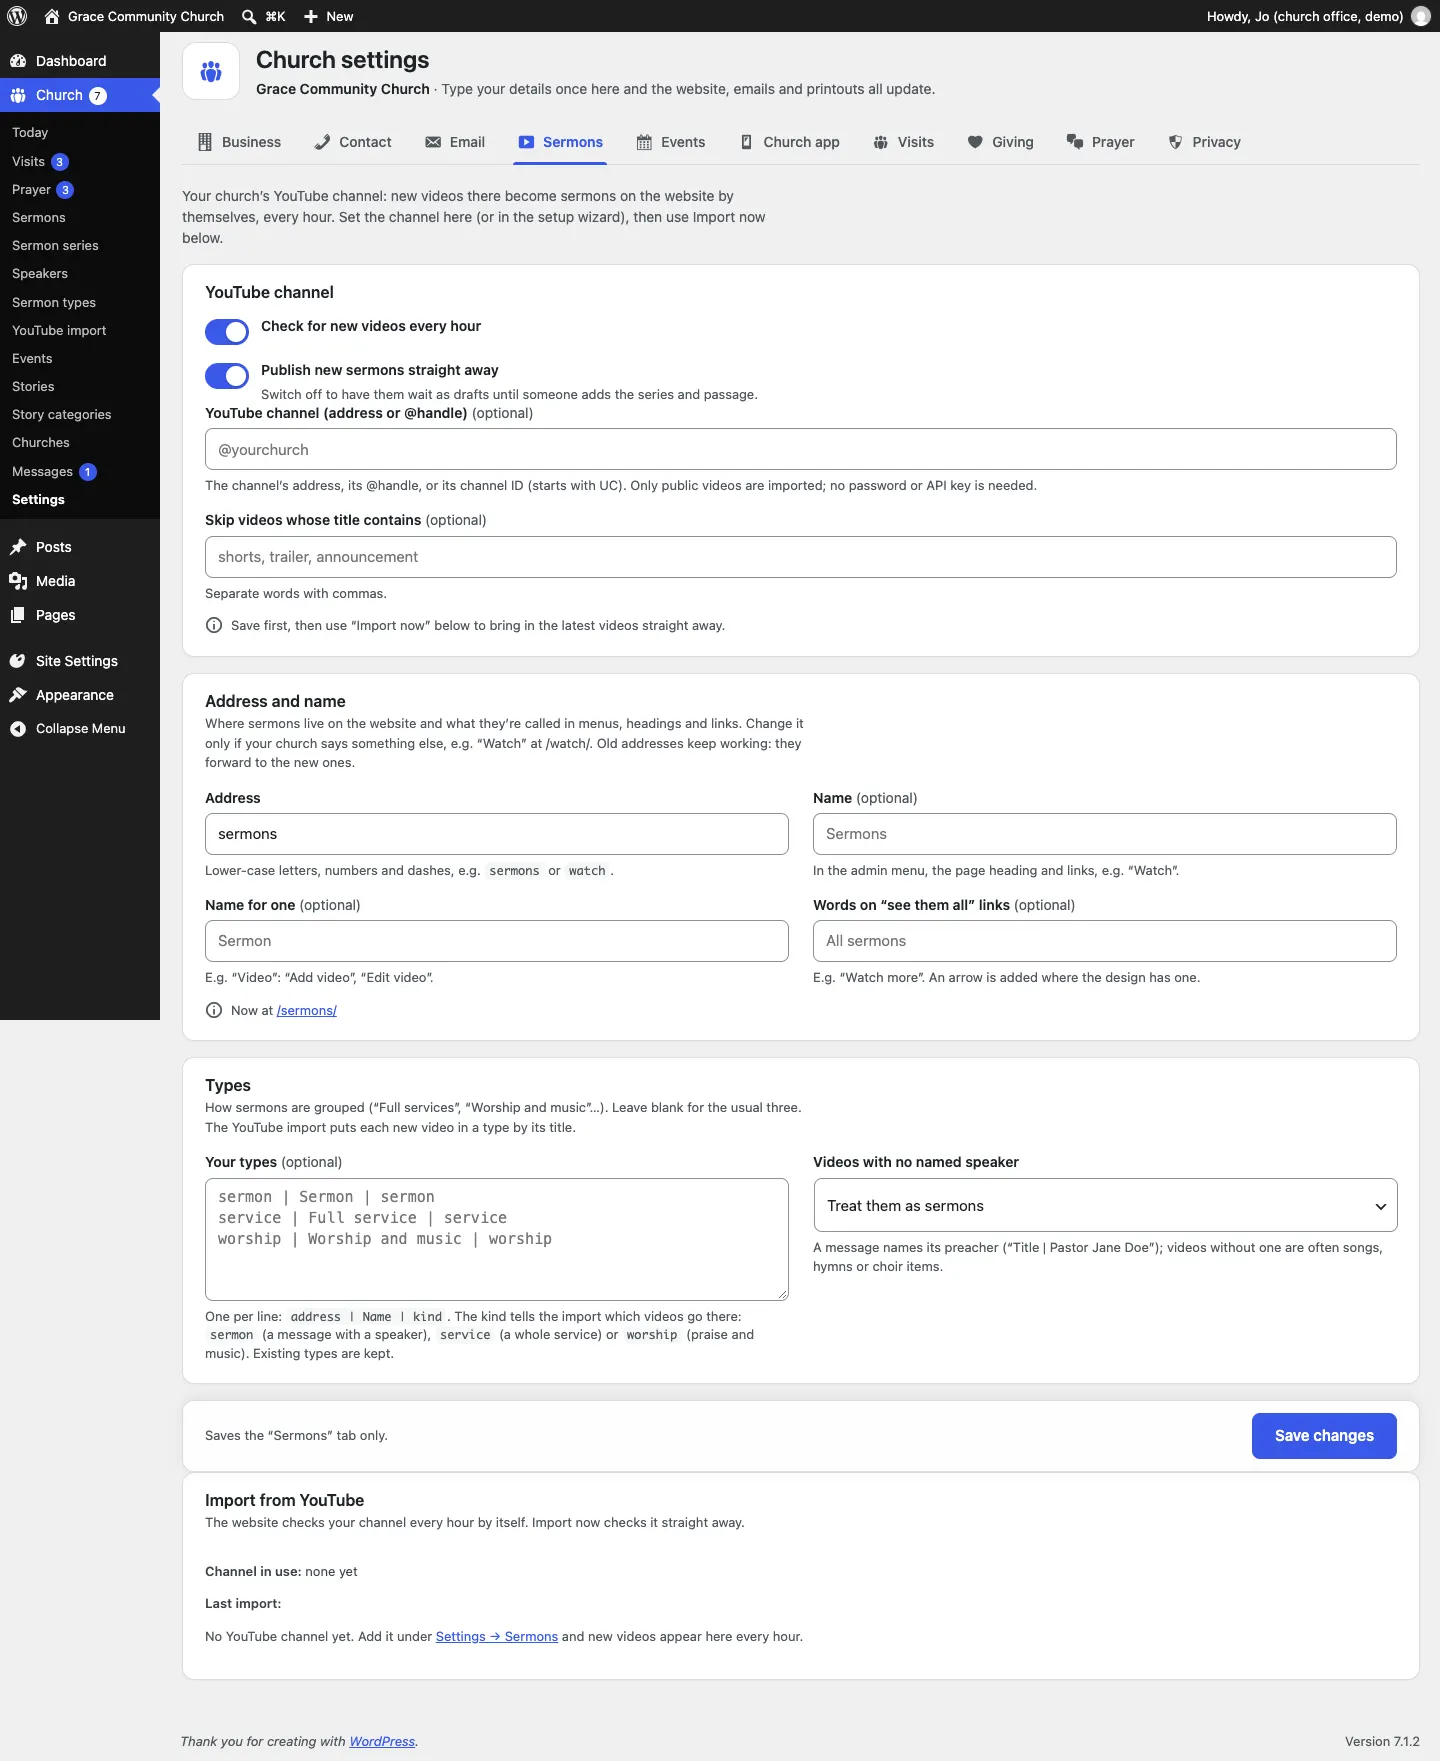The height and width of the screenshot is (1761, 1440).
Task: Click the Skip videos title words field
Action: coord(800,557)
